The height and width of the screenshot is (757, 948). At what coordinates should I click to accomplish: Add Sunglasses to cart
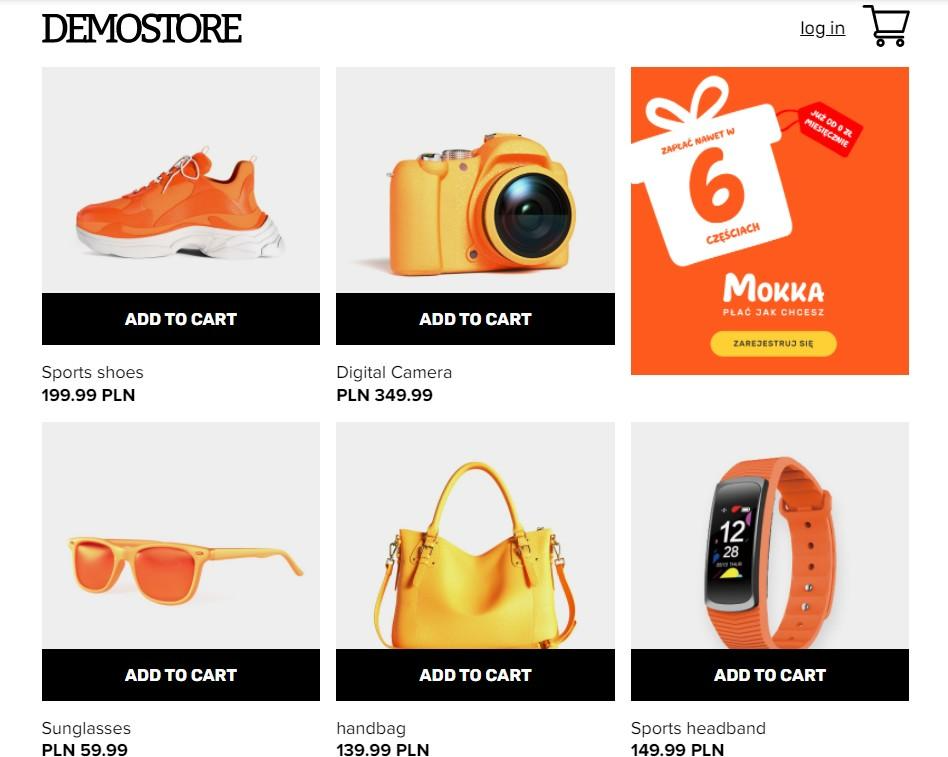181,675
